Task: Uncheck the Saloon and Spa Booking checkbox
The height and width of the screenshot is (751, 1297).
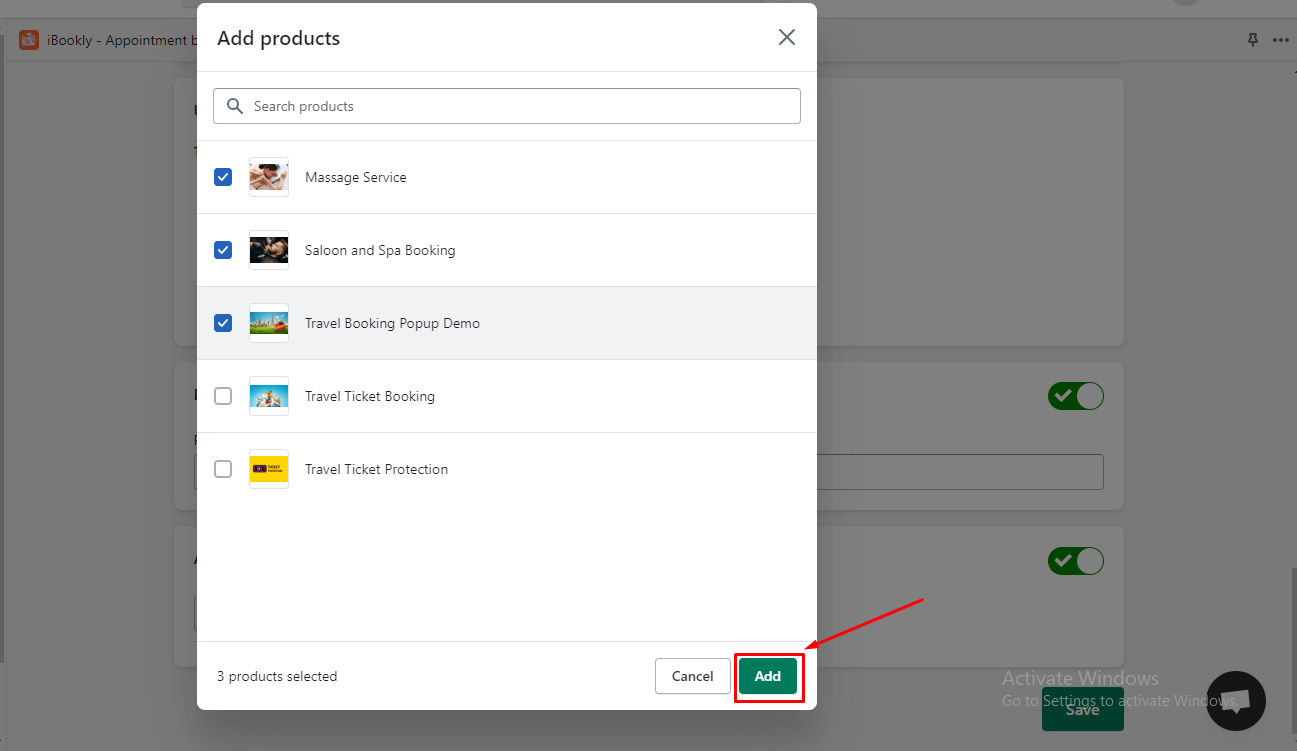Action: point(223,250)
